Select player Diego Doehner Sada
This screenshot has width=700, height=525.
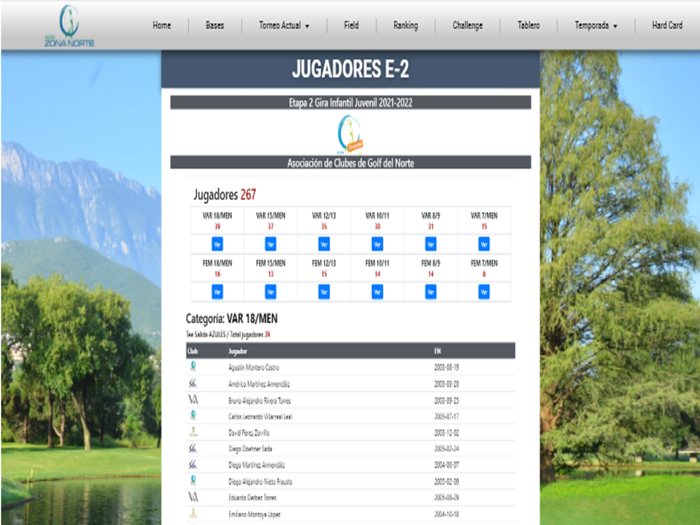tap(250, 449)
